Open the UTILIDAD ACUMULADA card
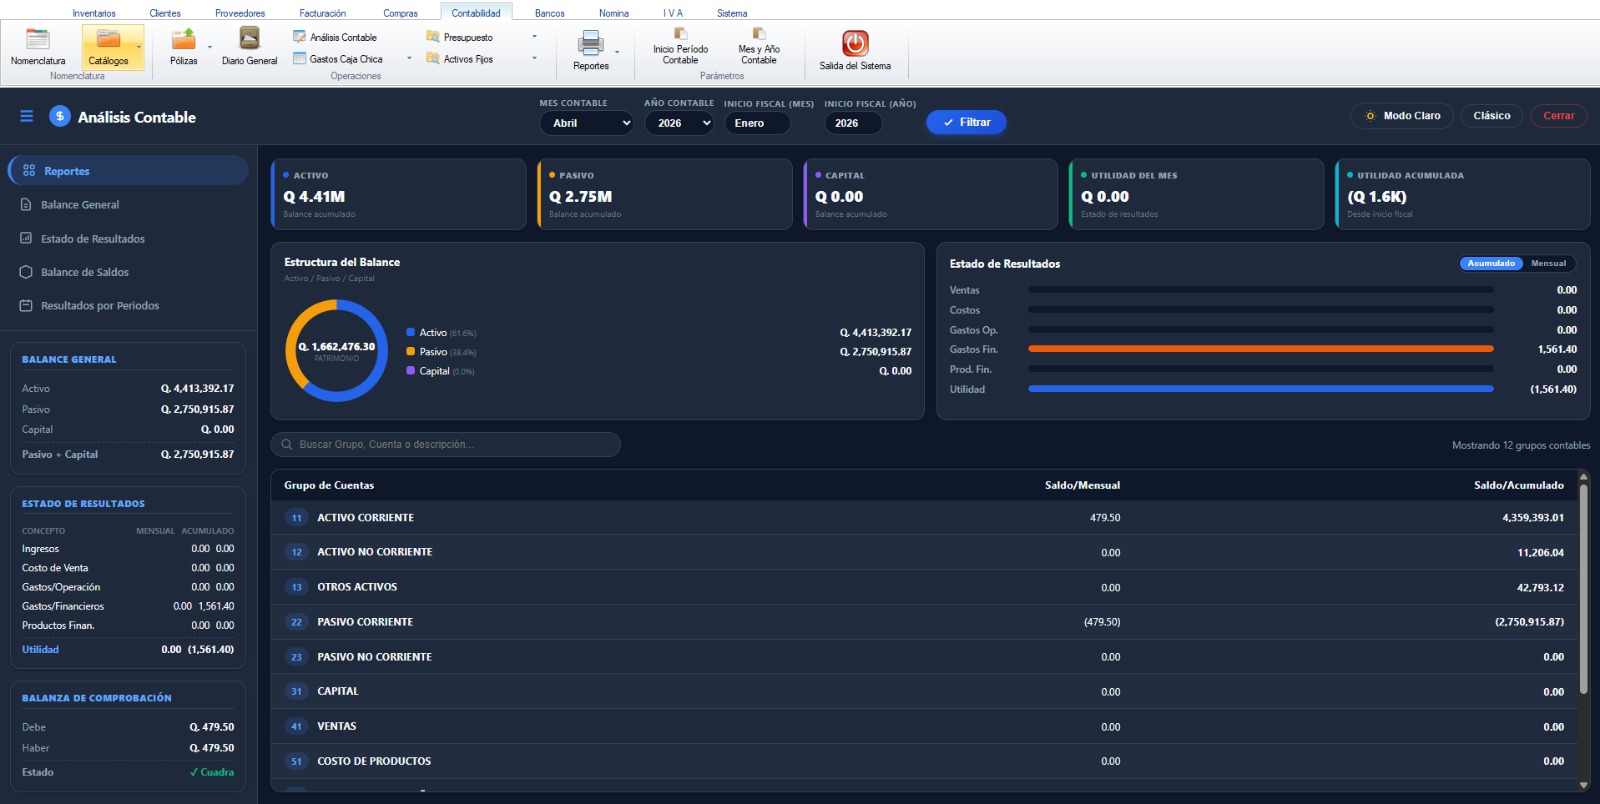The height and width of the screenshot is (804, 1600). point(1462,194)
